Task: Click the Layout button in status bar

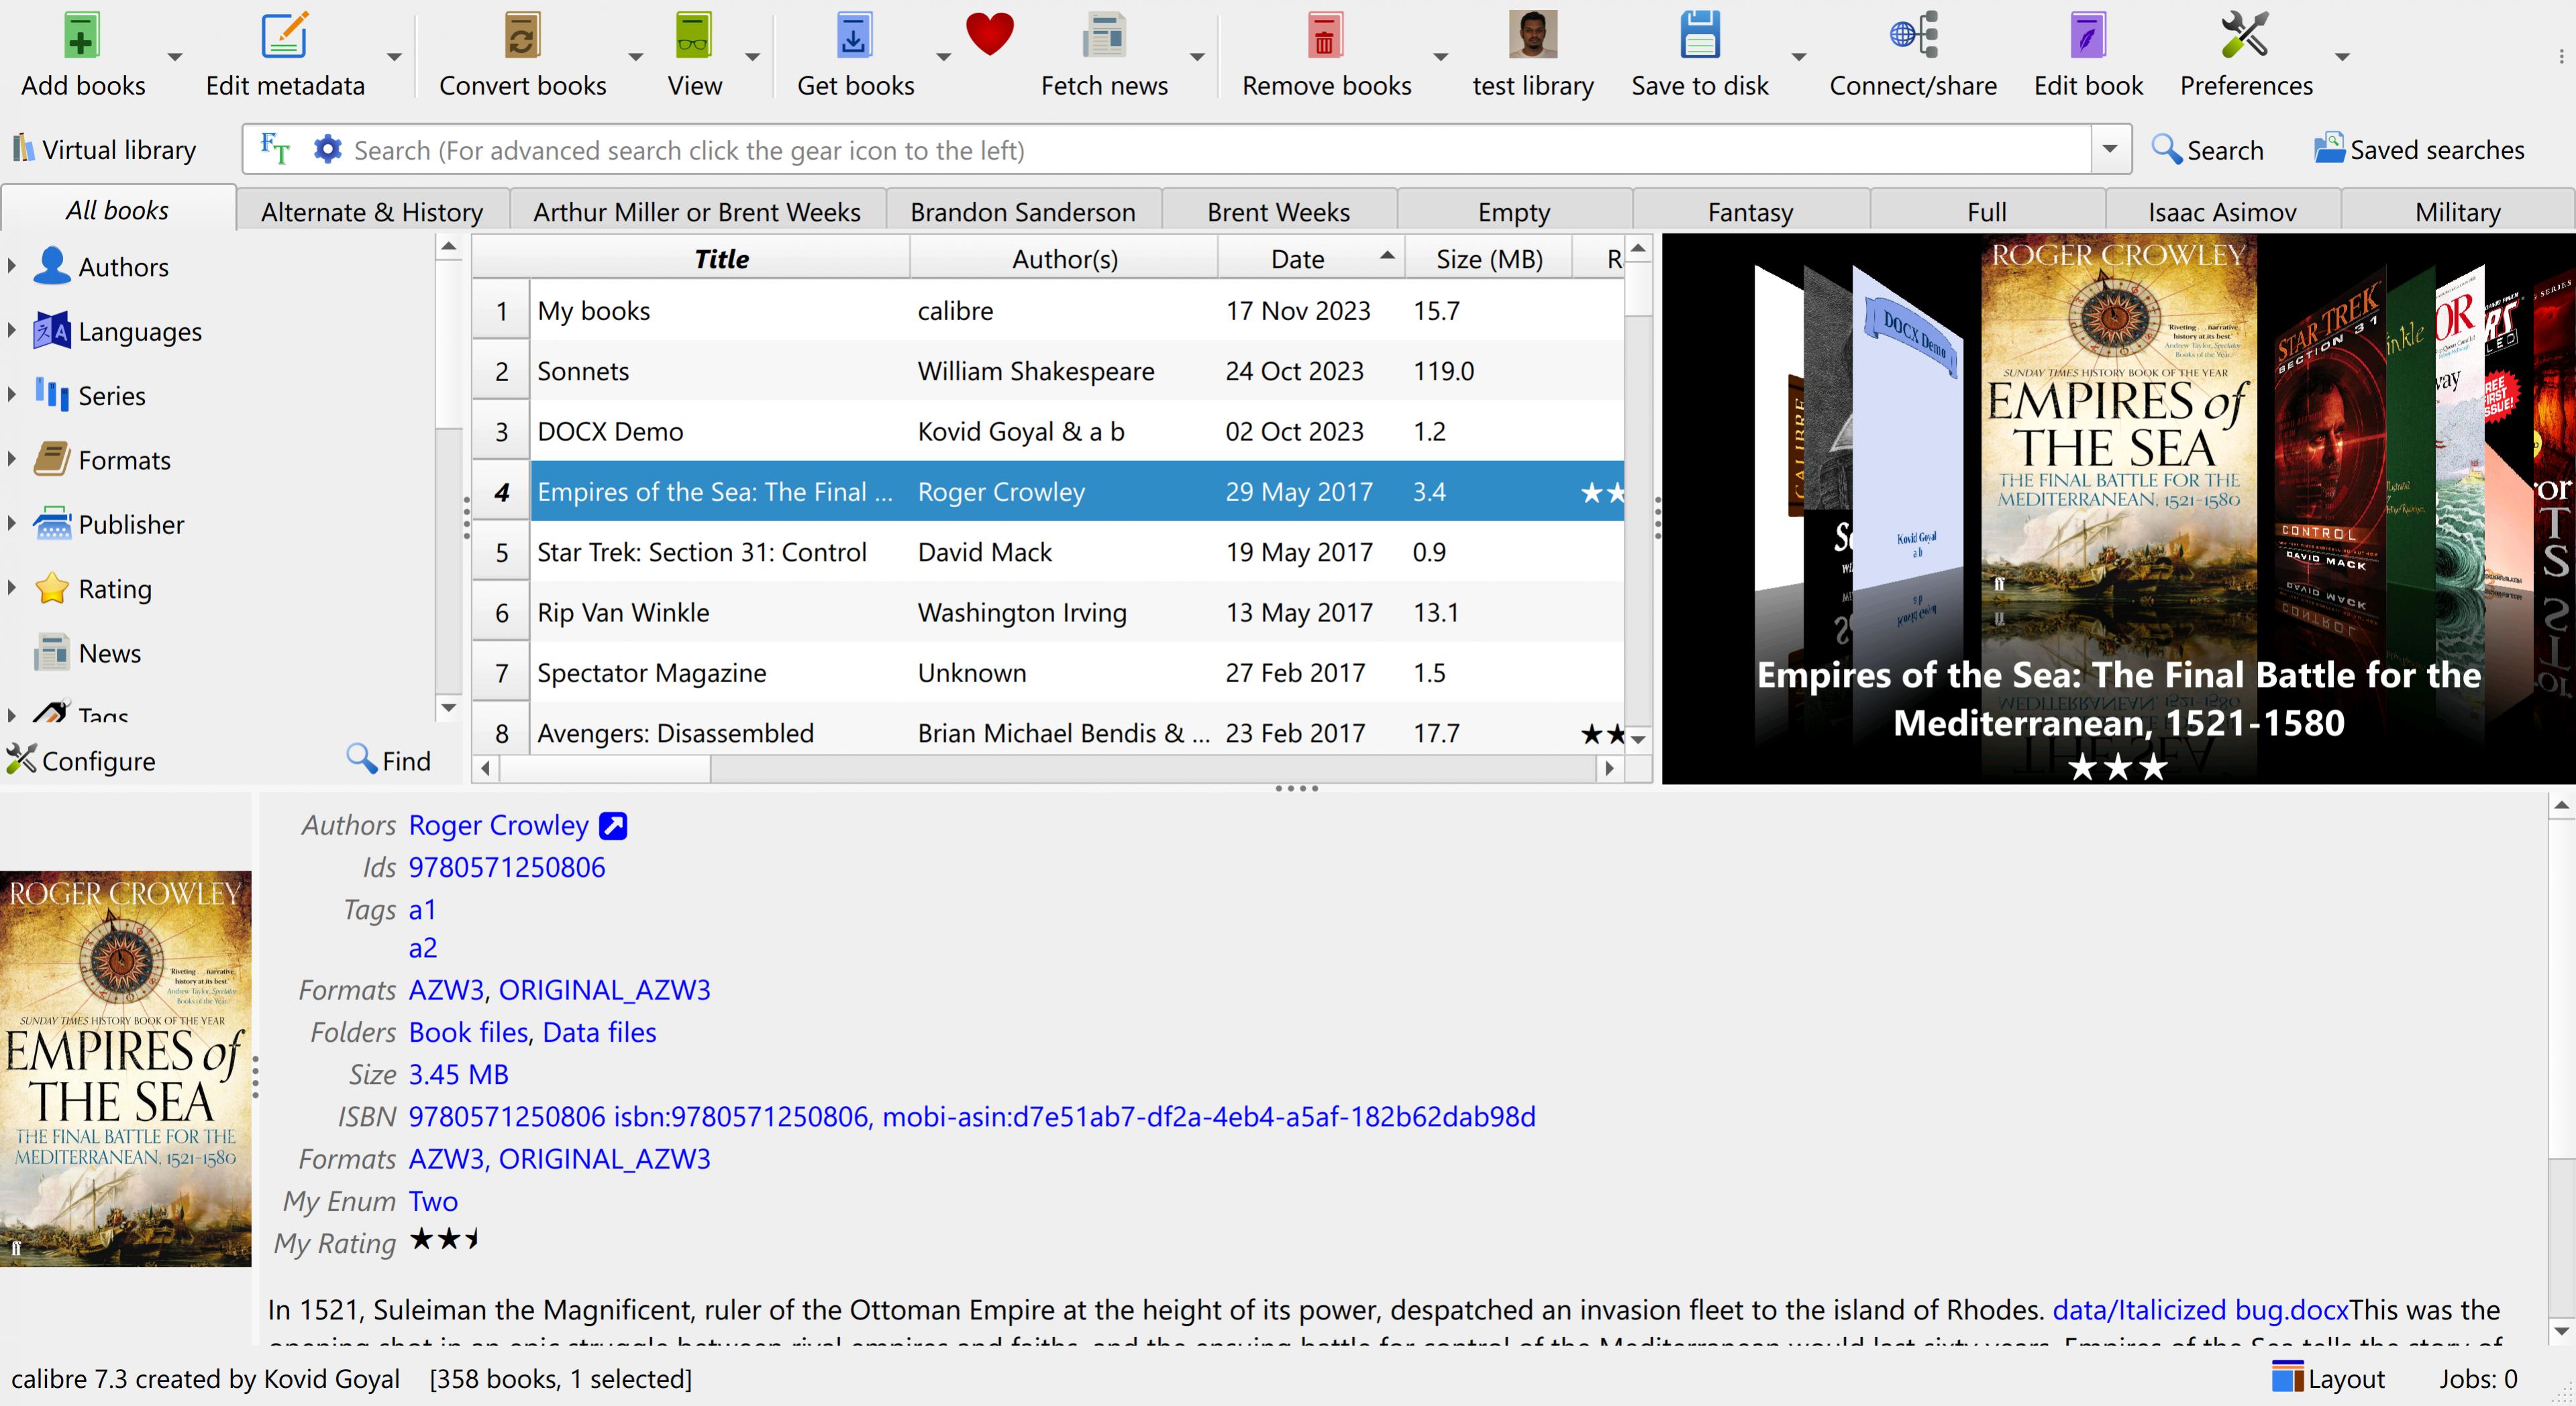Action: [x=2328, y=1379]
